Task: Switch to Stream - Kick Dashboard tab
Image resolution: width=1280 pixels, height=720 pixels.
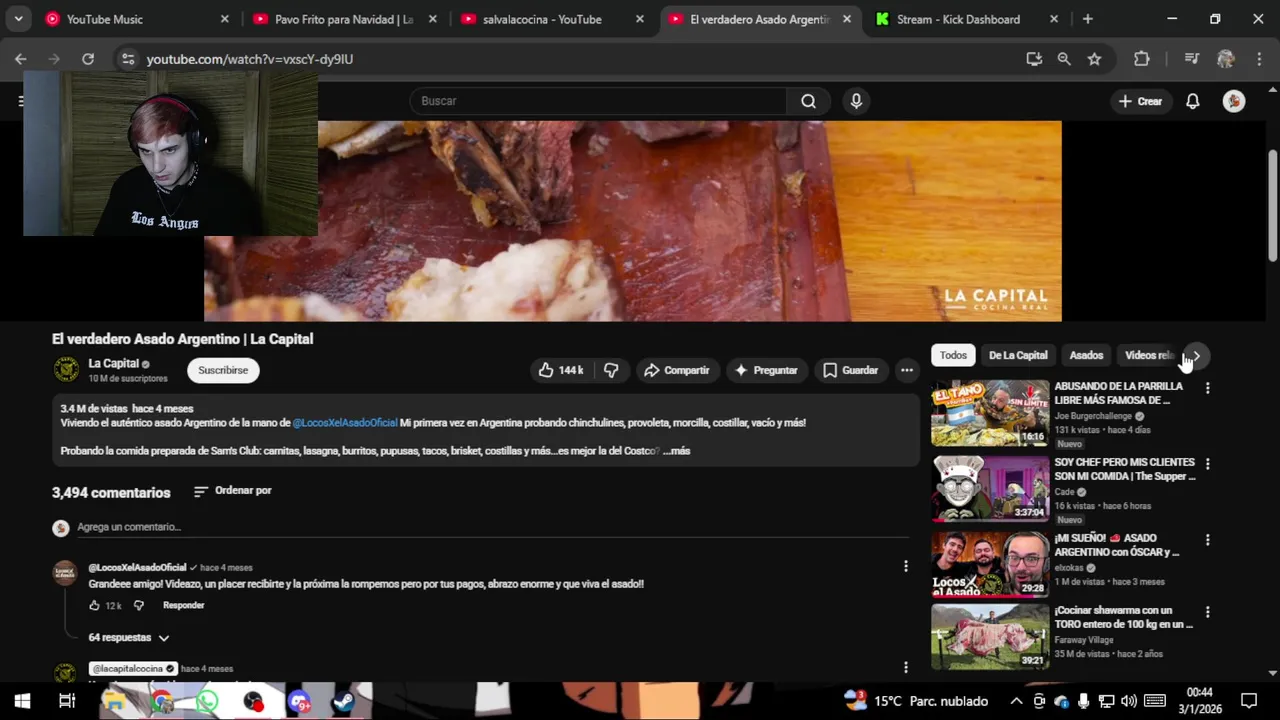Action: (966, 19)
